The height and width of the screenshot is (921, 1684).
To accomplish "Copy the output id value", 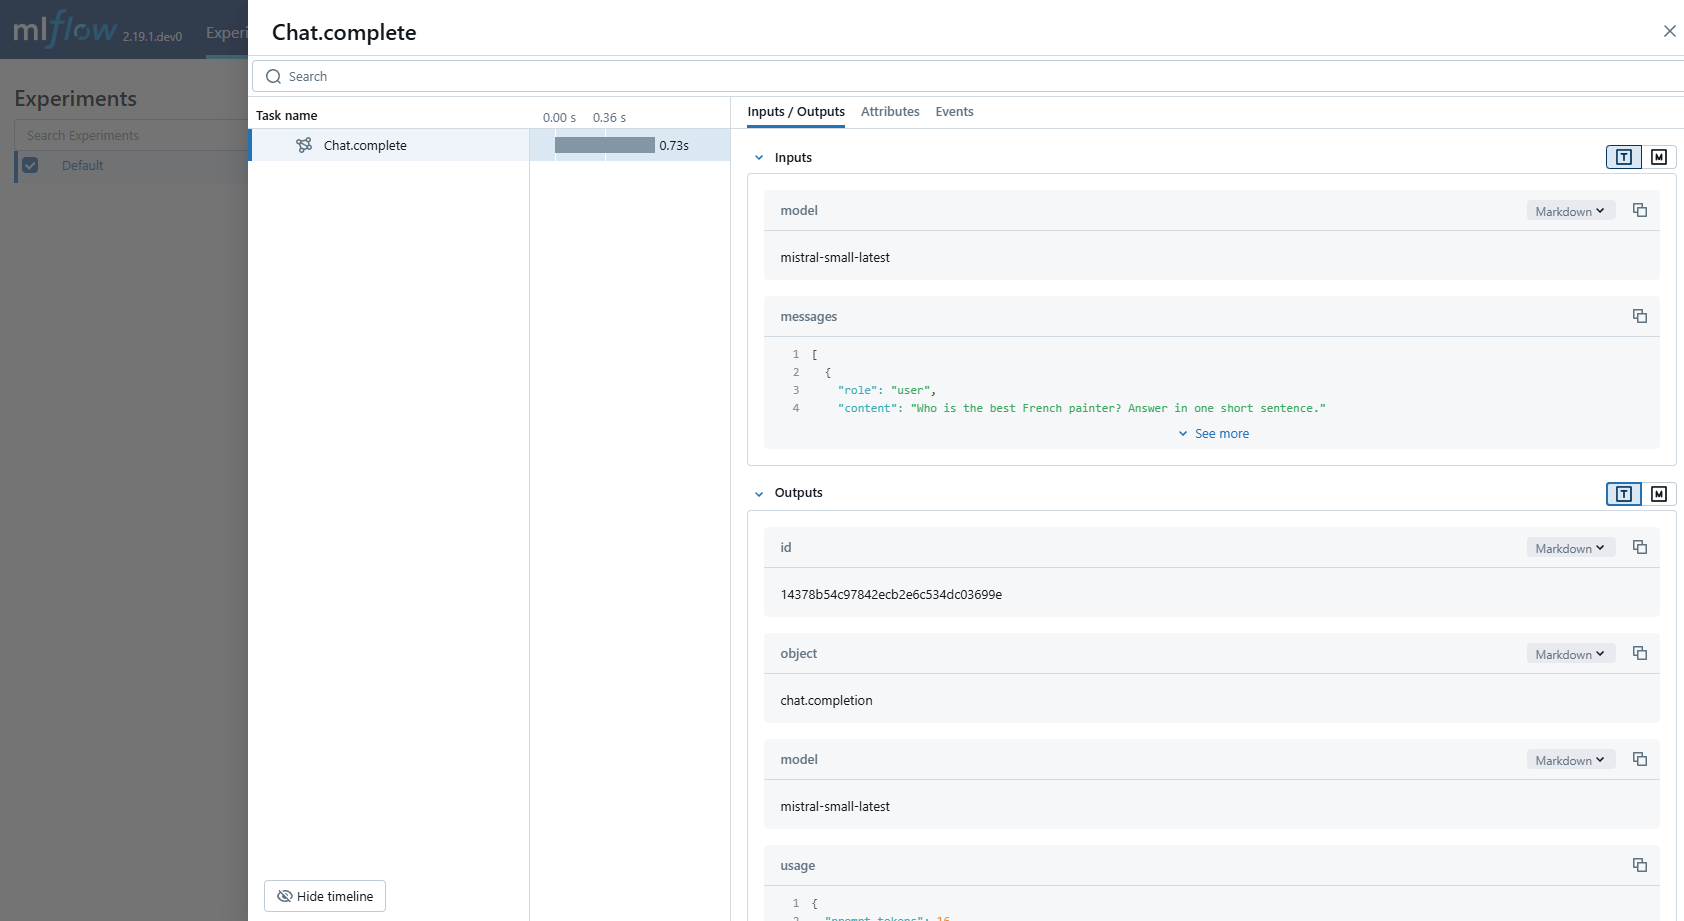I will pos(1639,547).
